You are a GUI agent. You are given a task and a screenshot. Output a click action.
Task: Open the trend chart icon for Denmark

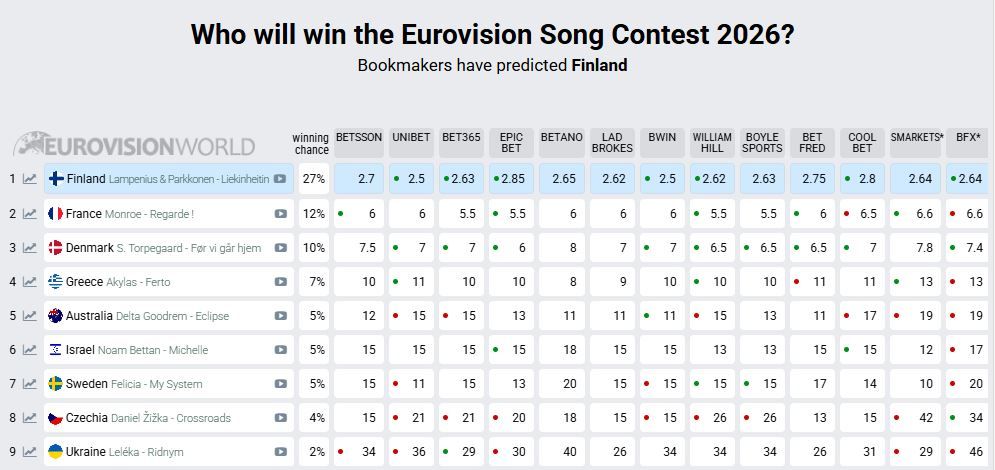30,247
